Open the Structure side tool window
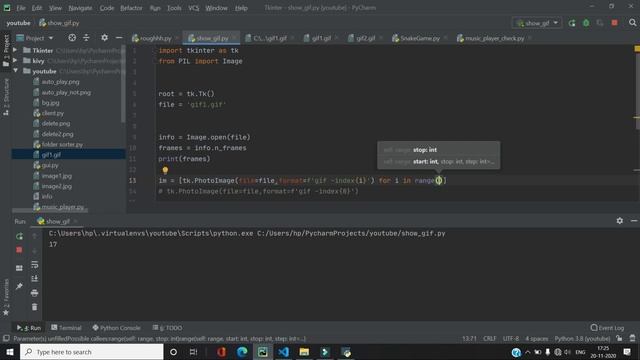This screenshot has width=640, height=360. 6,97
